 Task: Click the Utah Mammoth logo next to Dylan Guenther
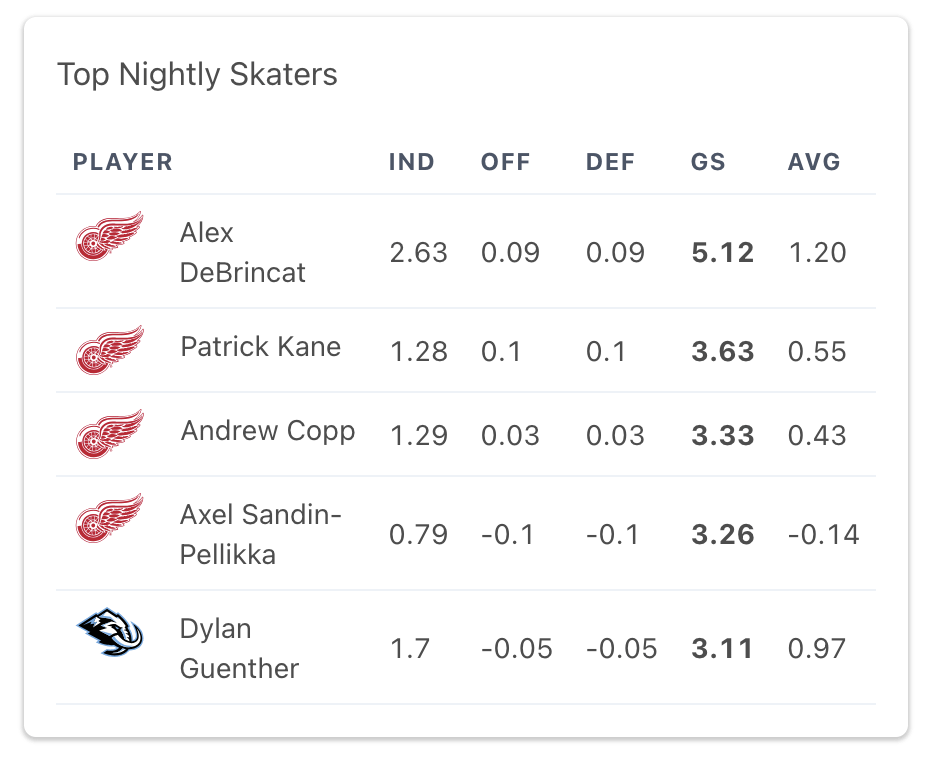(110, 647)
